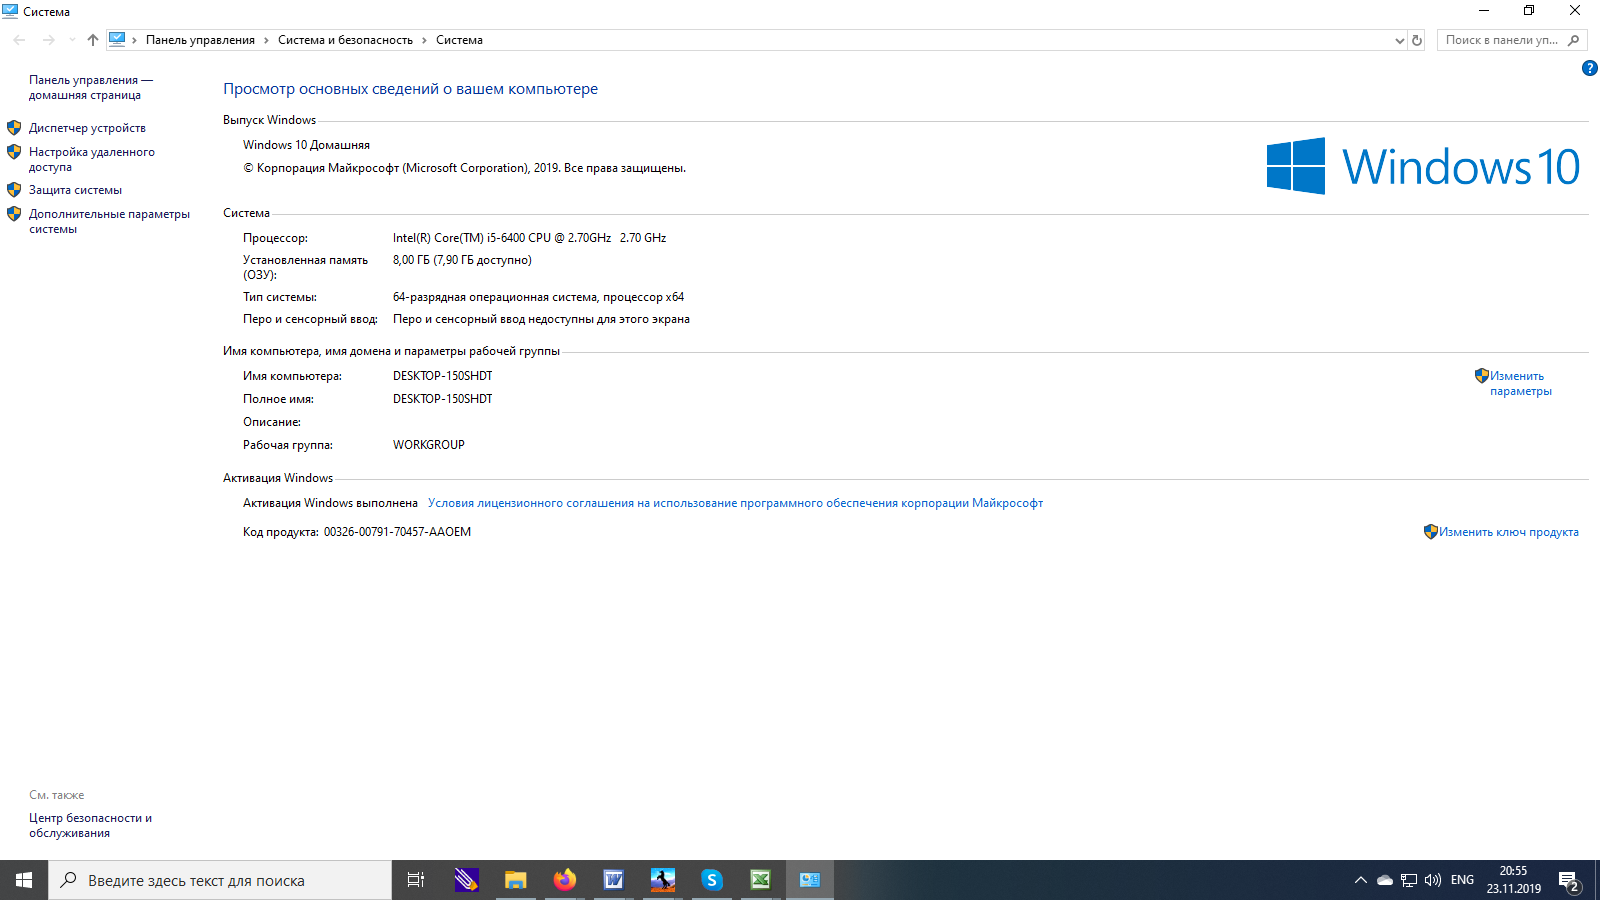Click product code 00326-00791-70457-AAOEM
This screenshot has height=900, width=1600.
point(397,532)
